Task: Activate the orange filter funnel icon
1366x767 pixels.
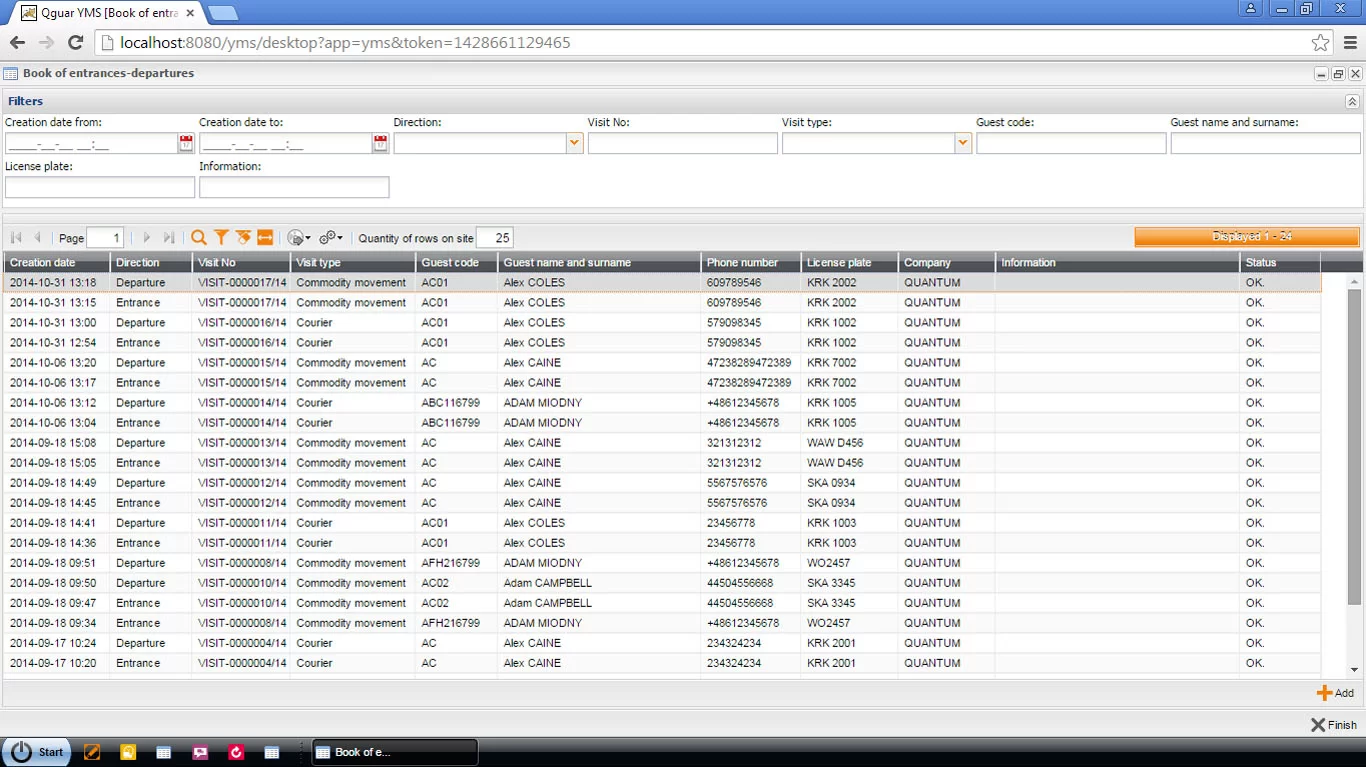Action: pos(221,237)
